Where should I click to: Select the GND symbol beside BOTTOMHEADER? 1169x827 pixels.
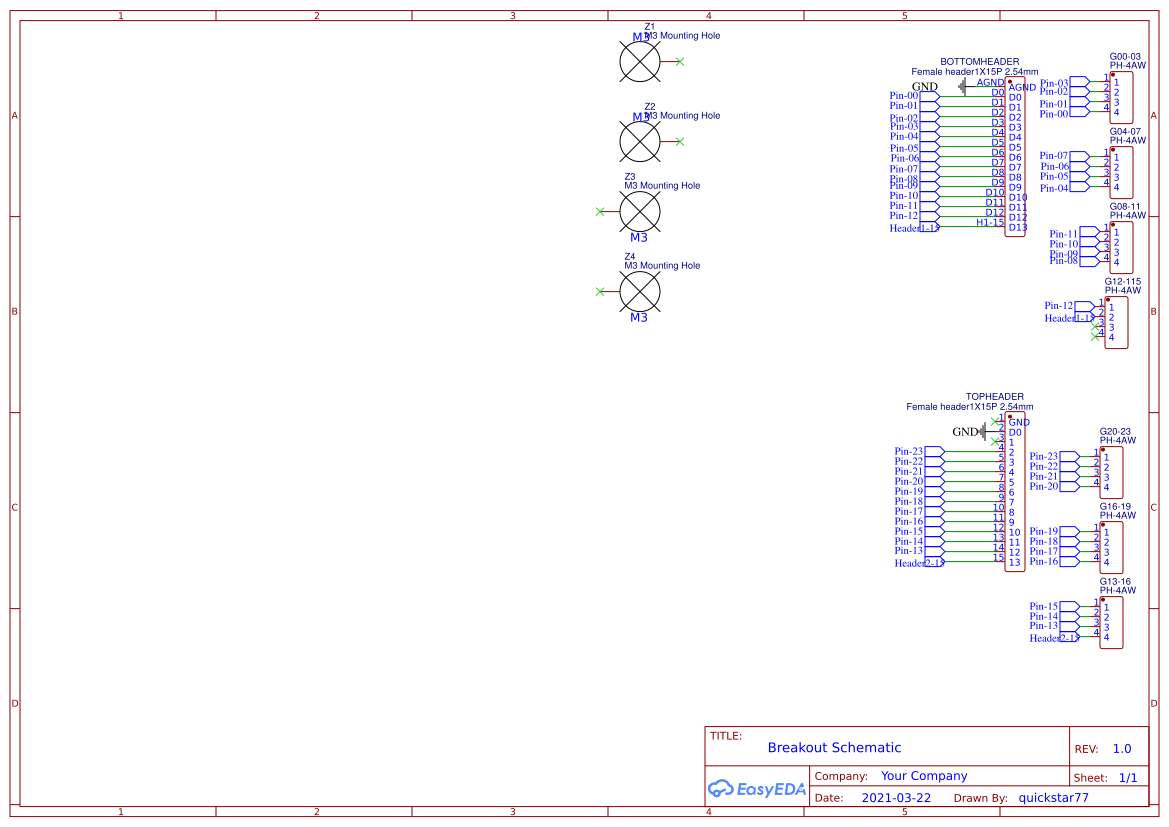pyautogui.click(x=962, y=87)
